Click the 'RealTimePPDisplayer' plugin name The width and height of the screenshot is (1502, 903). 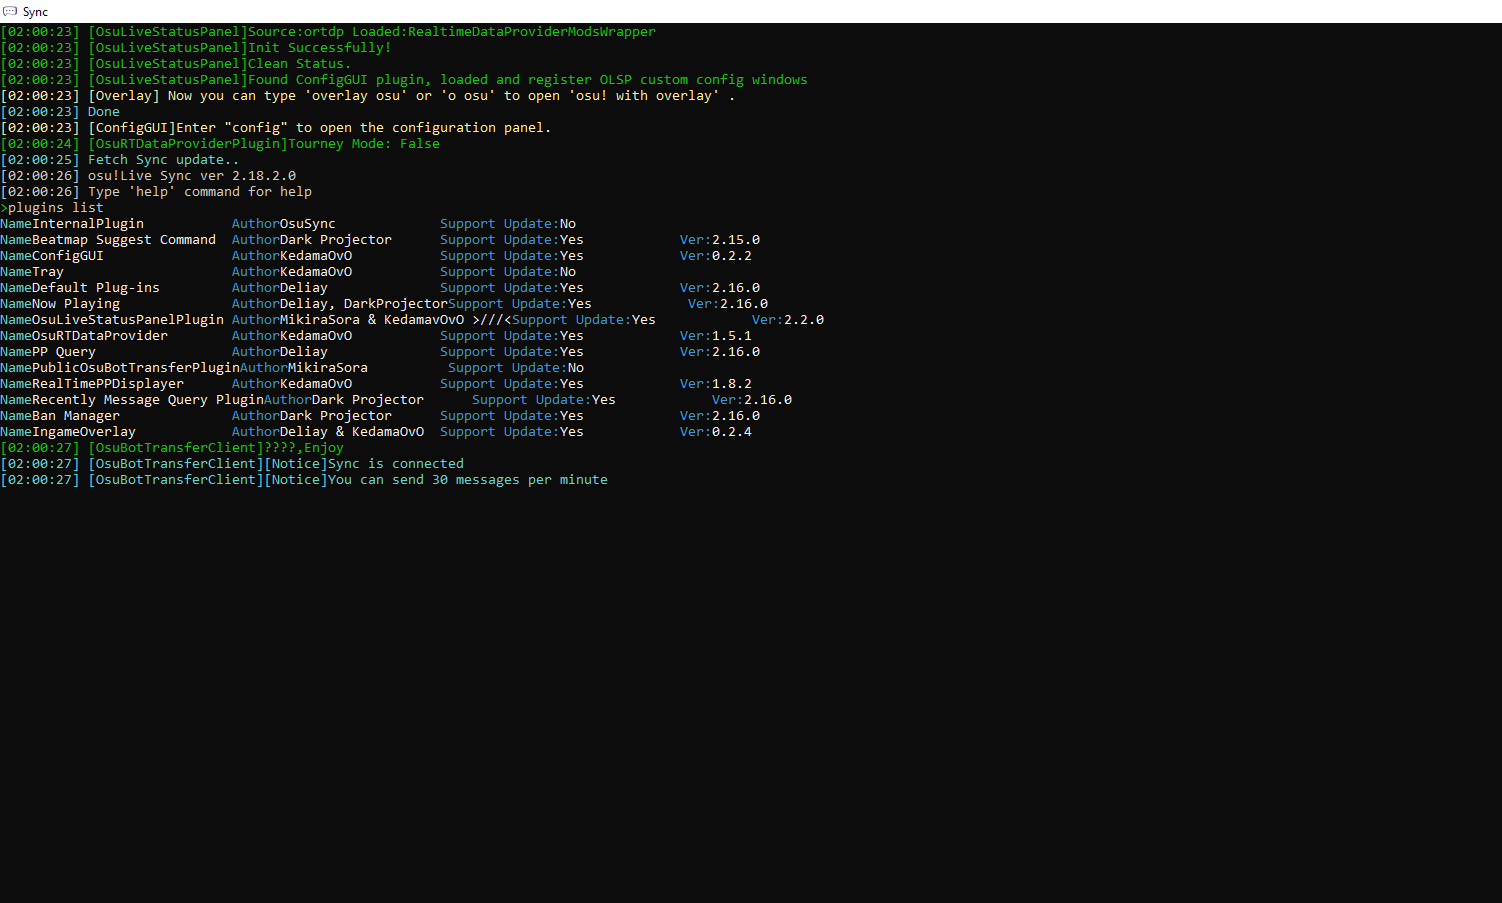pyautogui.click(x=108, y=384)
